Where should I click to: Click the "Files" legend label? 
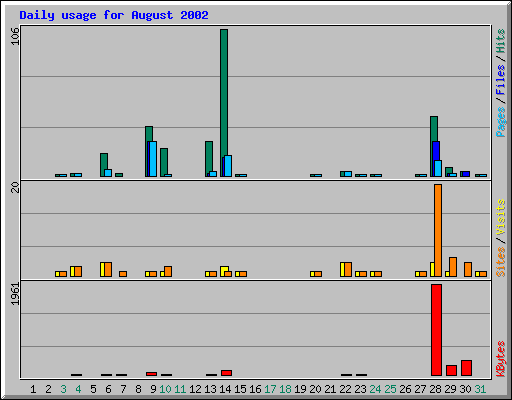coord(501,79)
